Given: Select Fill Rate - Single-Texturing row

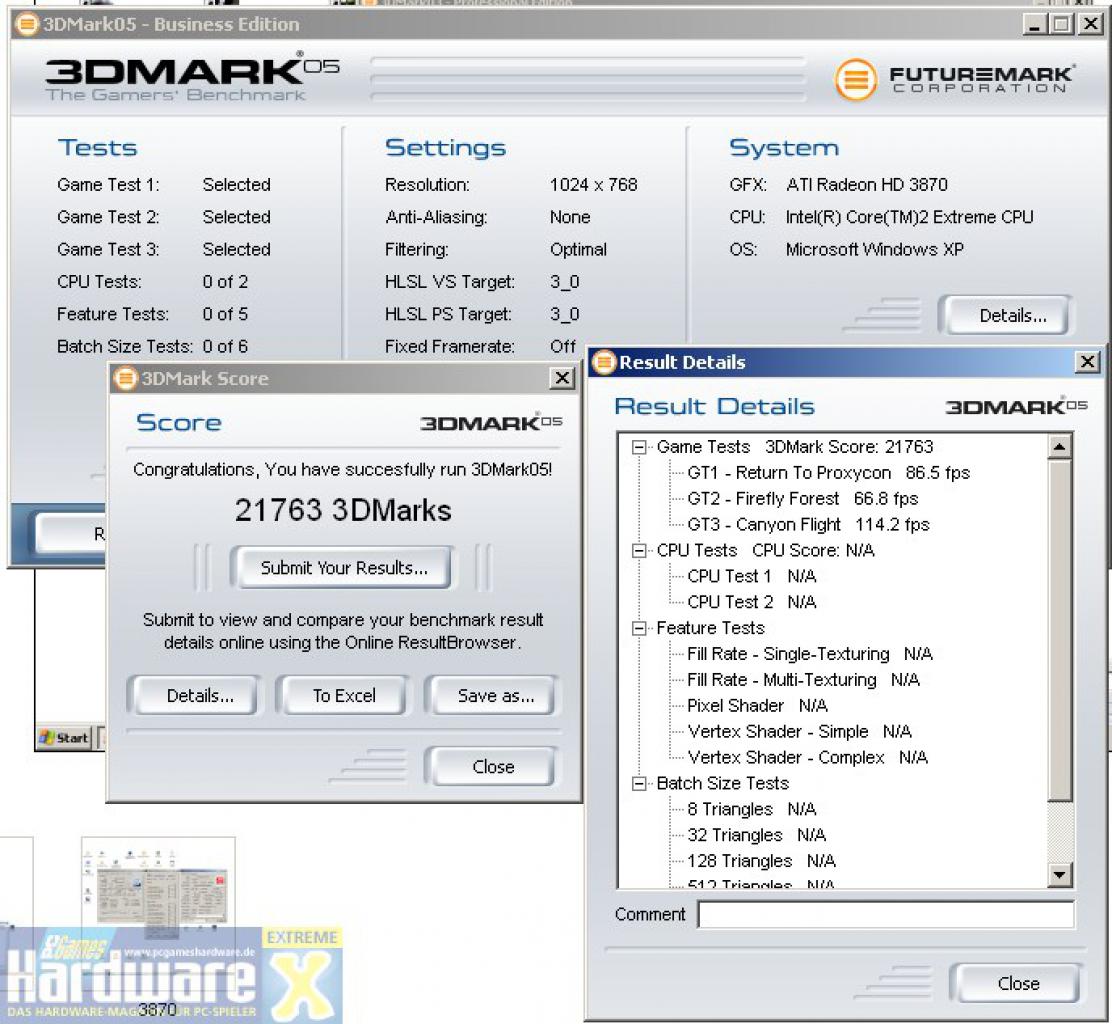Looking at the screenshot, I should [810, 654].
